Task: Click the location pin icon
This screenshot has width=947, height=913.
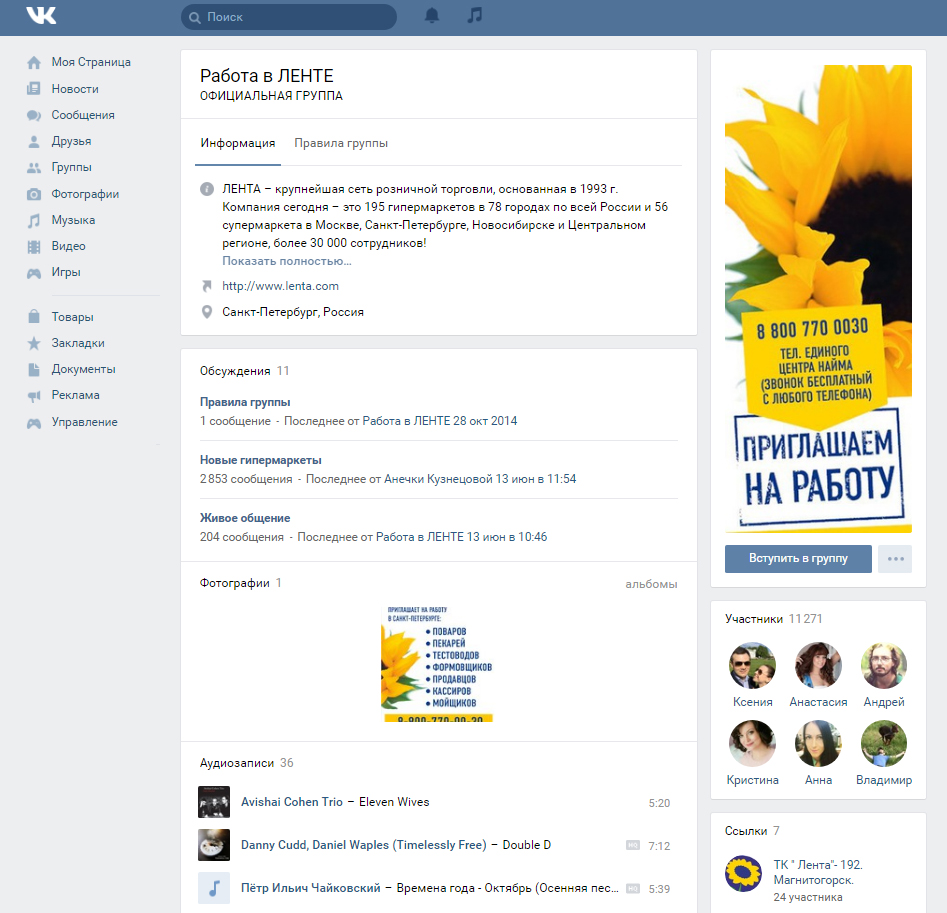Action: (x=207, y=312)
